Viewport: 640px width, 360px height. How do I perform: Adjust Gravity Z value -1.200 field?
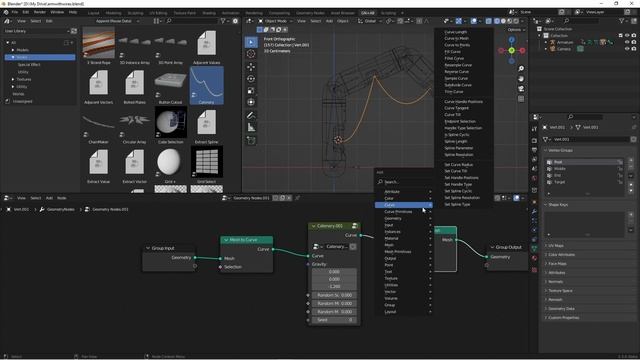[x=334, y=287]
